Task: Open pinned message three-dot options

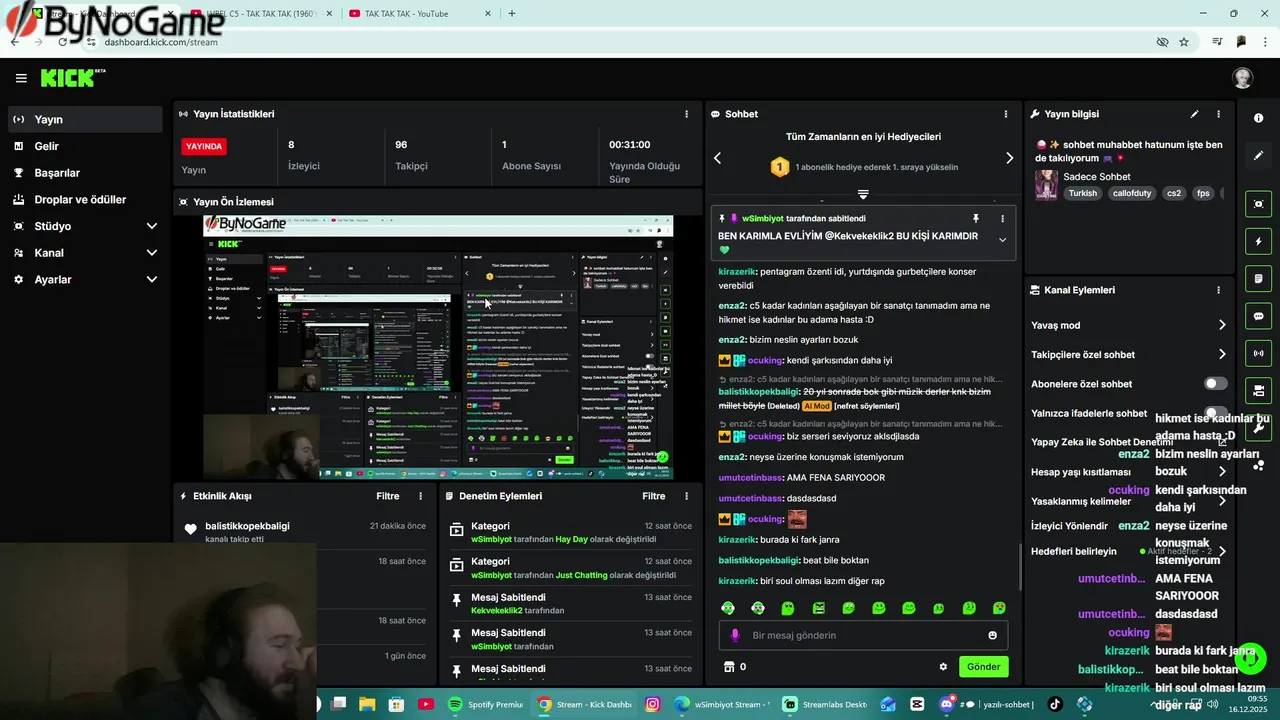Action: coord(1002,218)
